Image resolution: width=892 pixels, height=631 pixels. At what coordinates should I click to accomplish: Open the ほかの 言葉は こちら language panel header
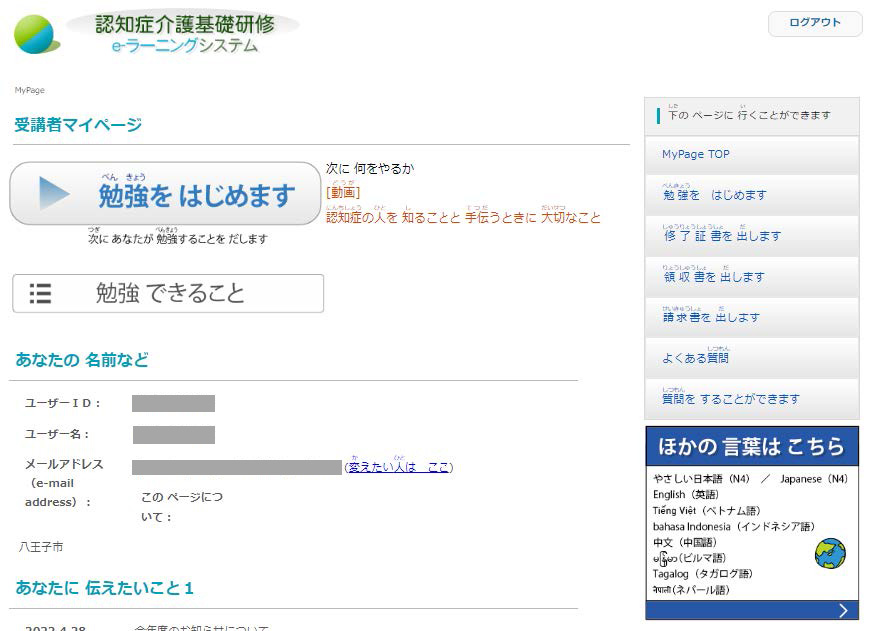coord(751,444)
